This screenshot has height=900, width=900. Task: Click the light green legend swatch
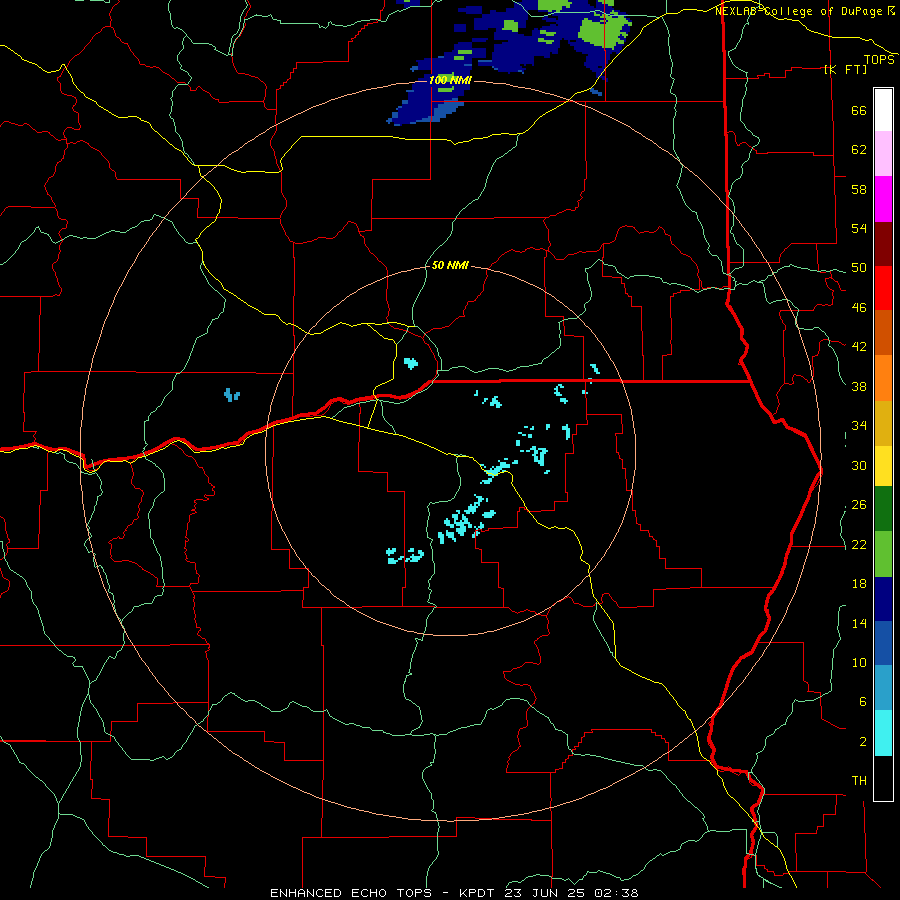[883, 554]
